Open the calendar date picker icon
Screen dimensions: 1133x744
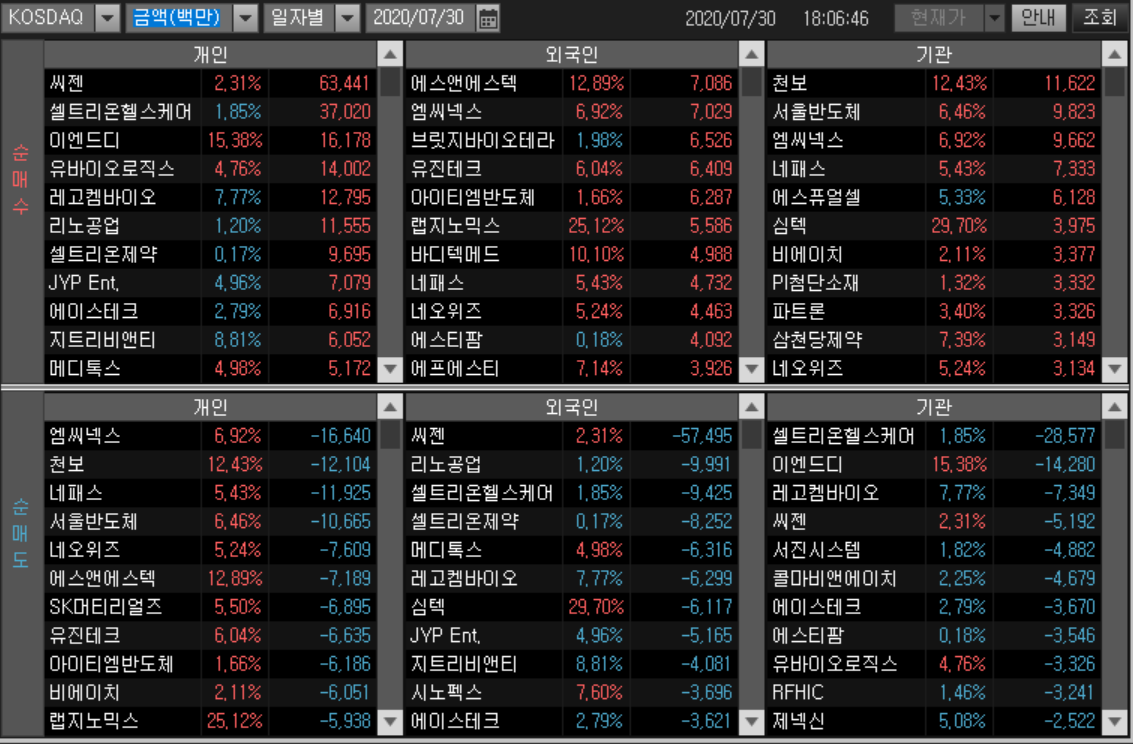(x=488, y=18)
